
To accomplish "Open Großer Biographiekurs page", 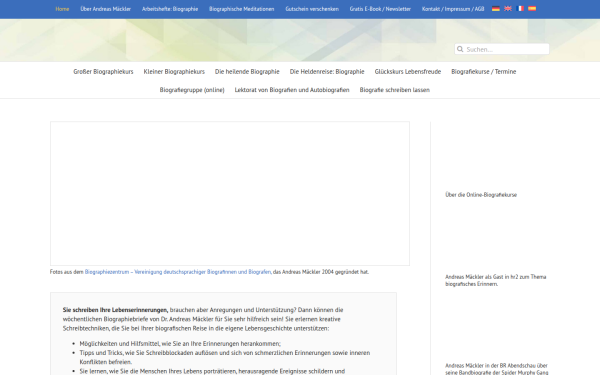I will pos(103,72).
